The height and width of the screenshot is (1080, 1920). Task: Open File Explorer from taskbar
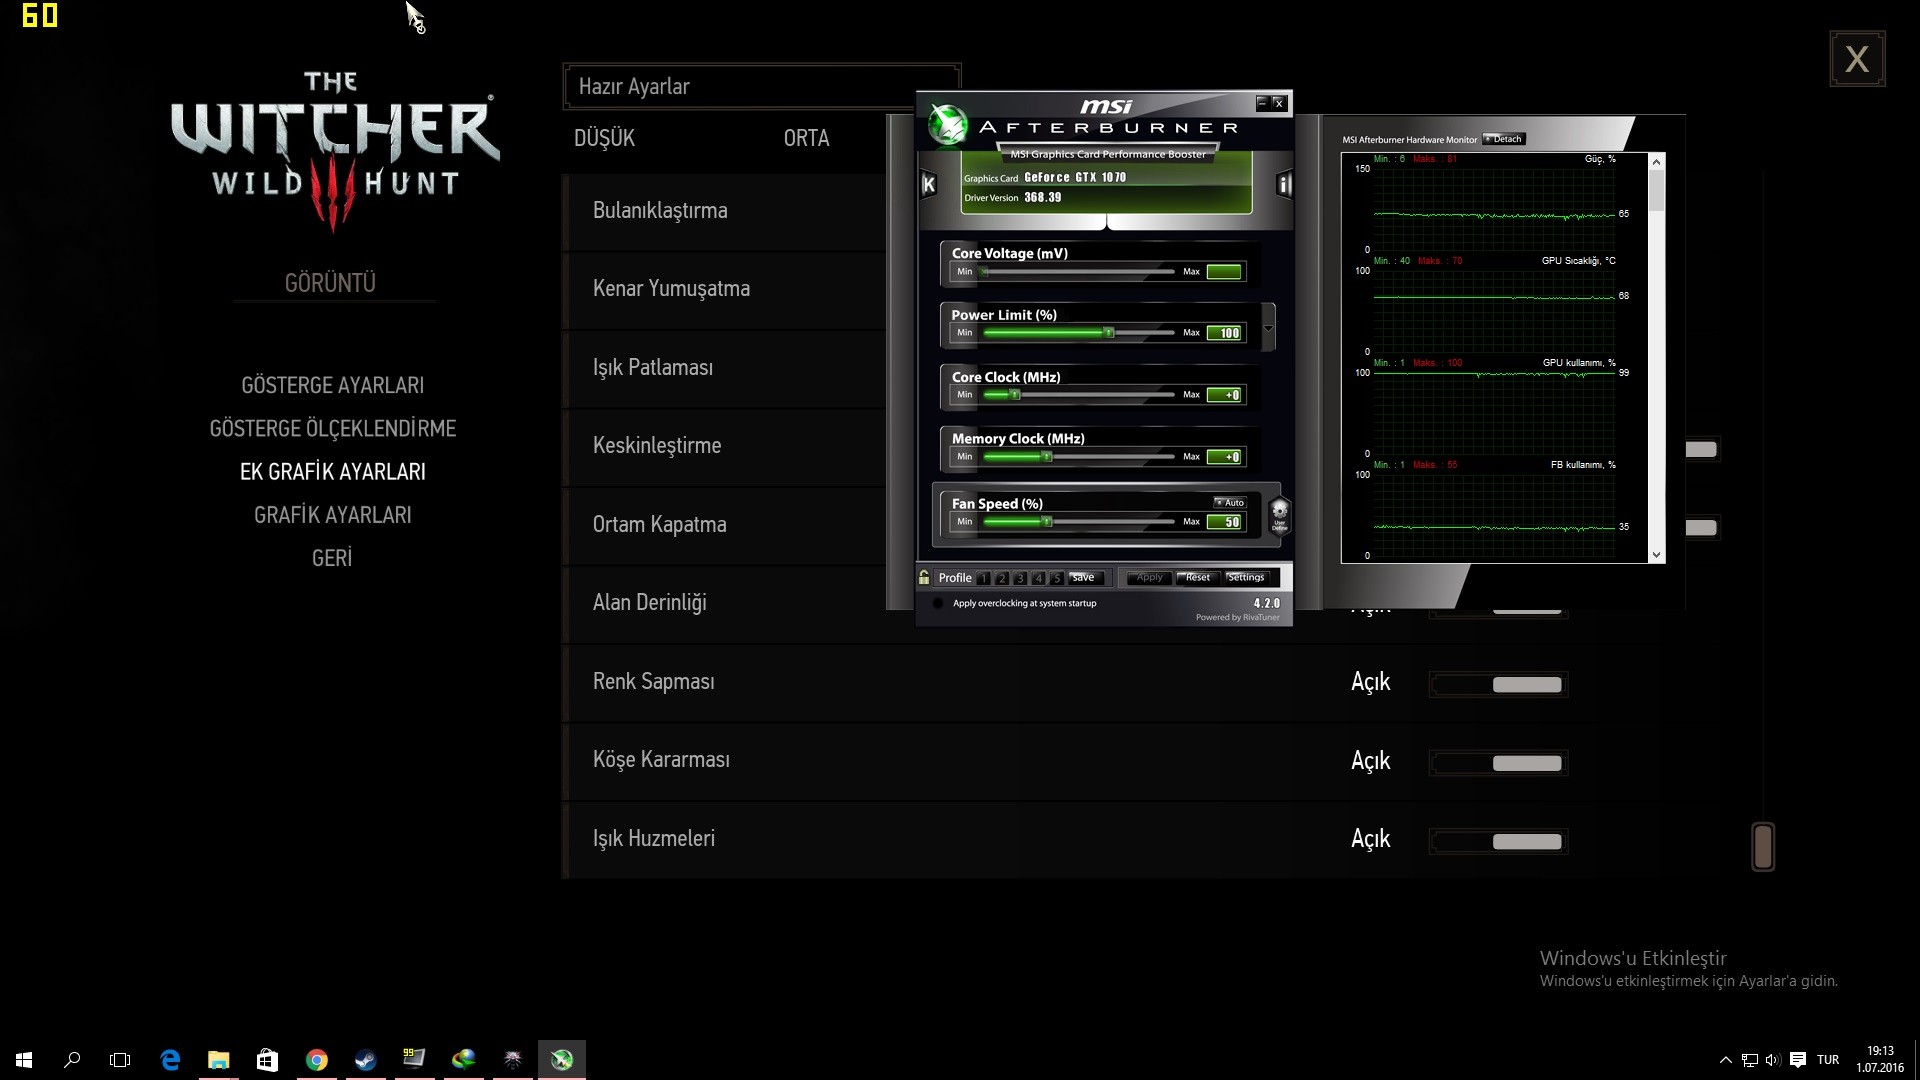tap(218, 1060)
